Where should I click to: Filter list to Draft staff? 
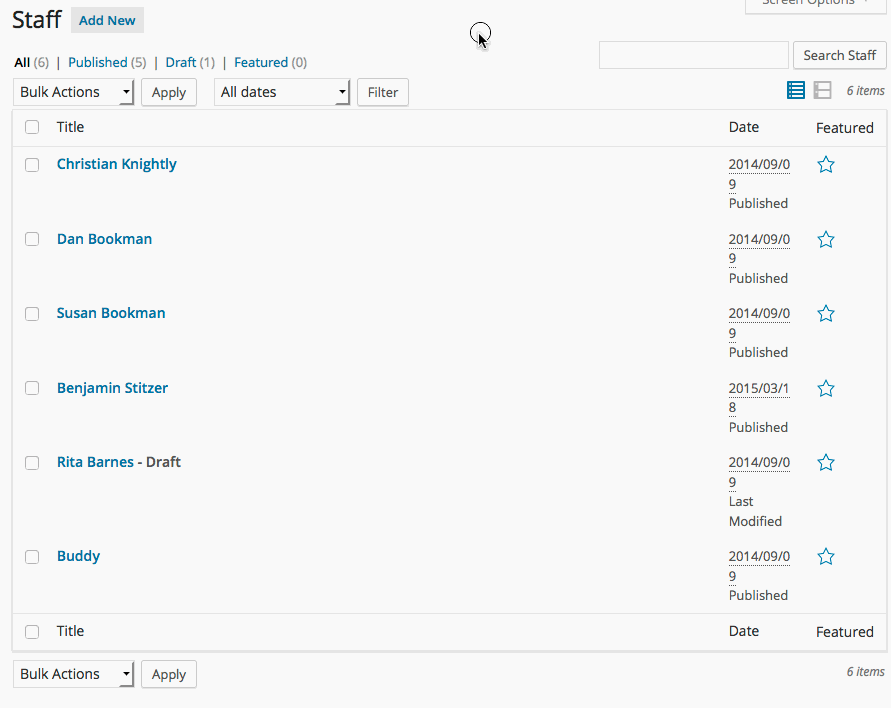click(181, 63)
